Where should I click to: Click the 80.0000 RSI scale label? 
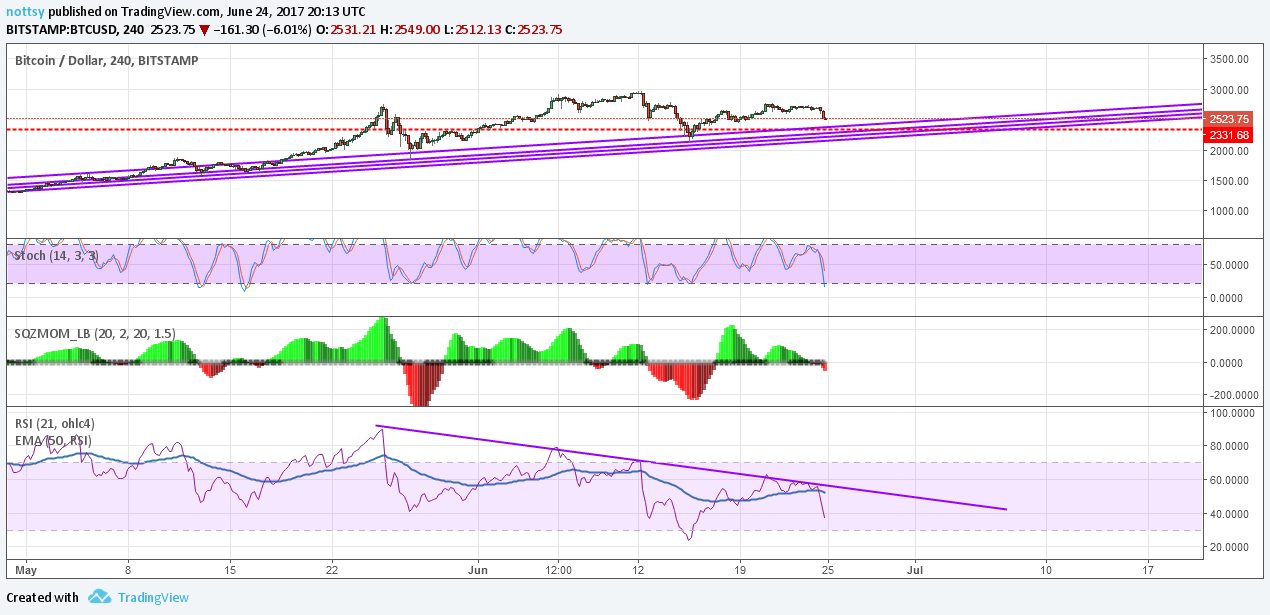click(x=1229, y=446)
